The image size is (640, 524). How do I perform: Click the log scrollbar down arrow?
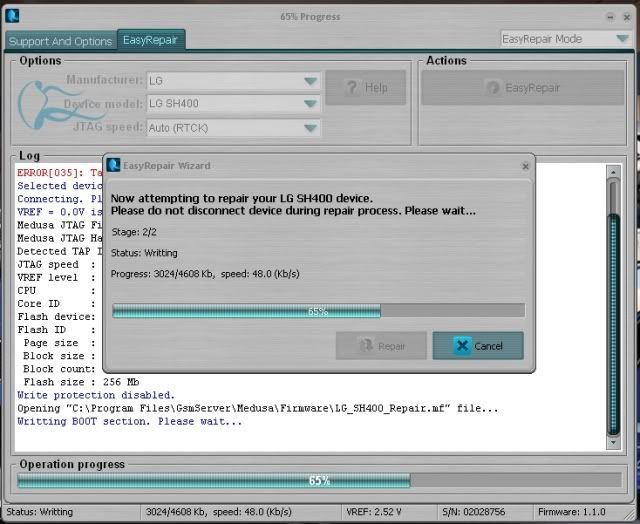tap(613, 442)
